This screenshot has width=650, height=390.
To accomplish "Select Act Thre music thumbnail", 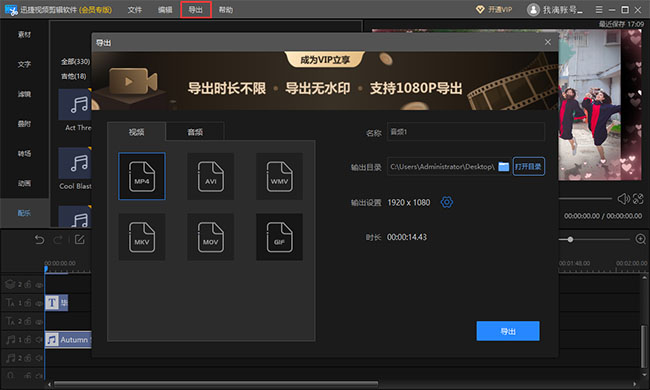I will pos(75,104).
